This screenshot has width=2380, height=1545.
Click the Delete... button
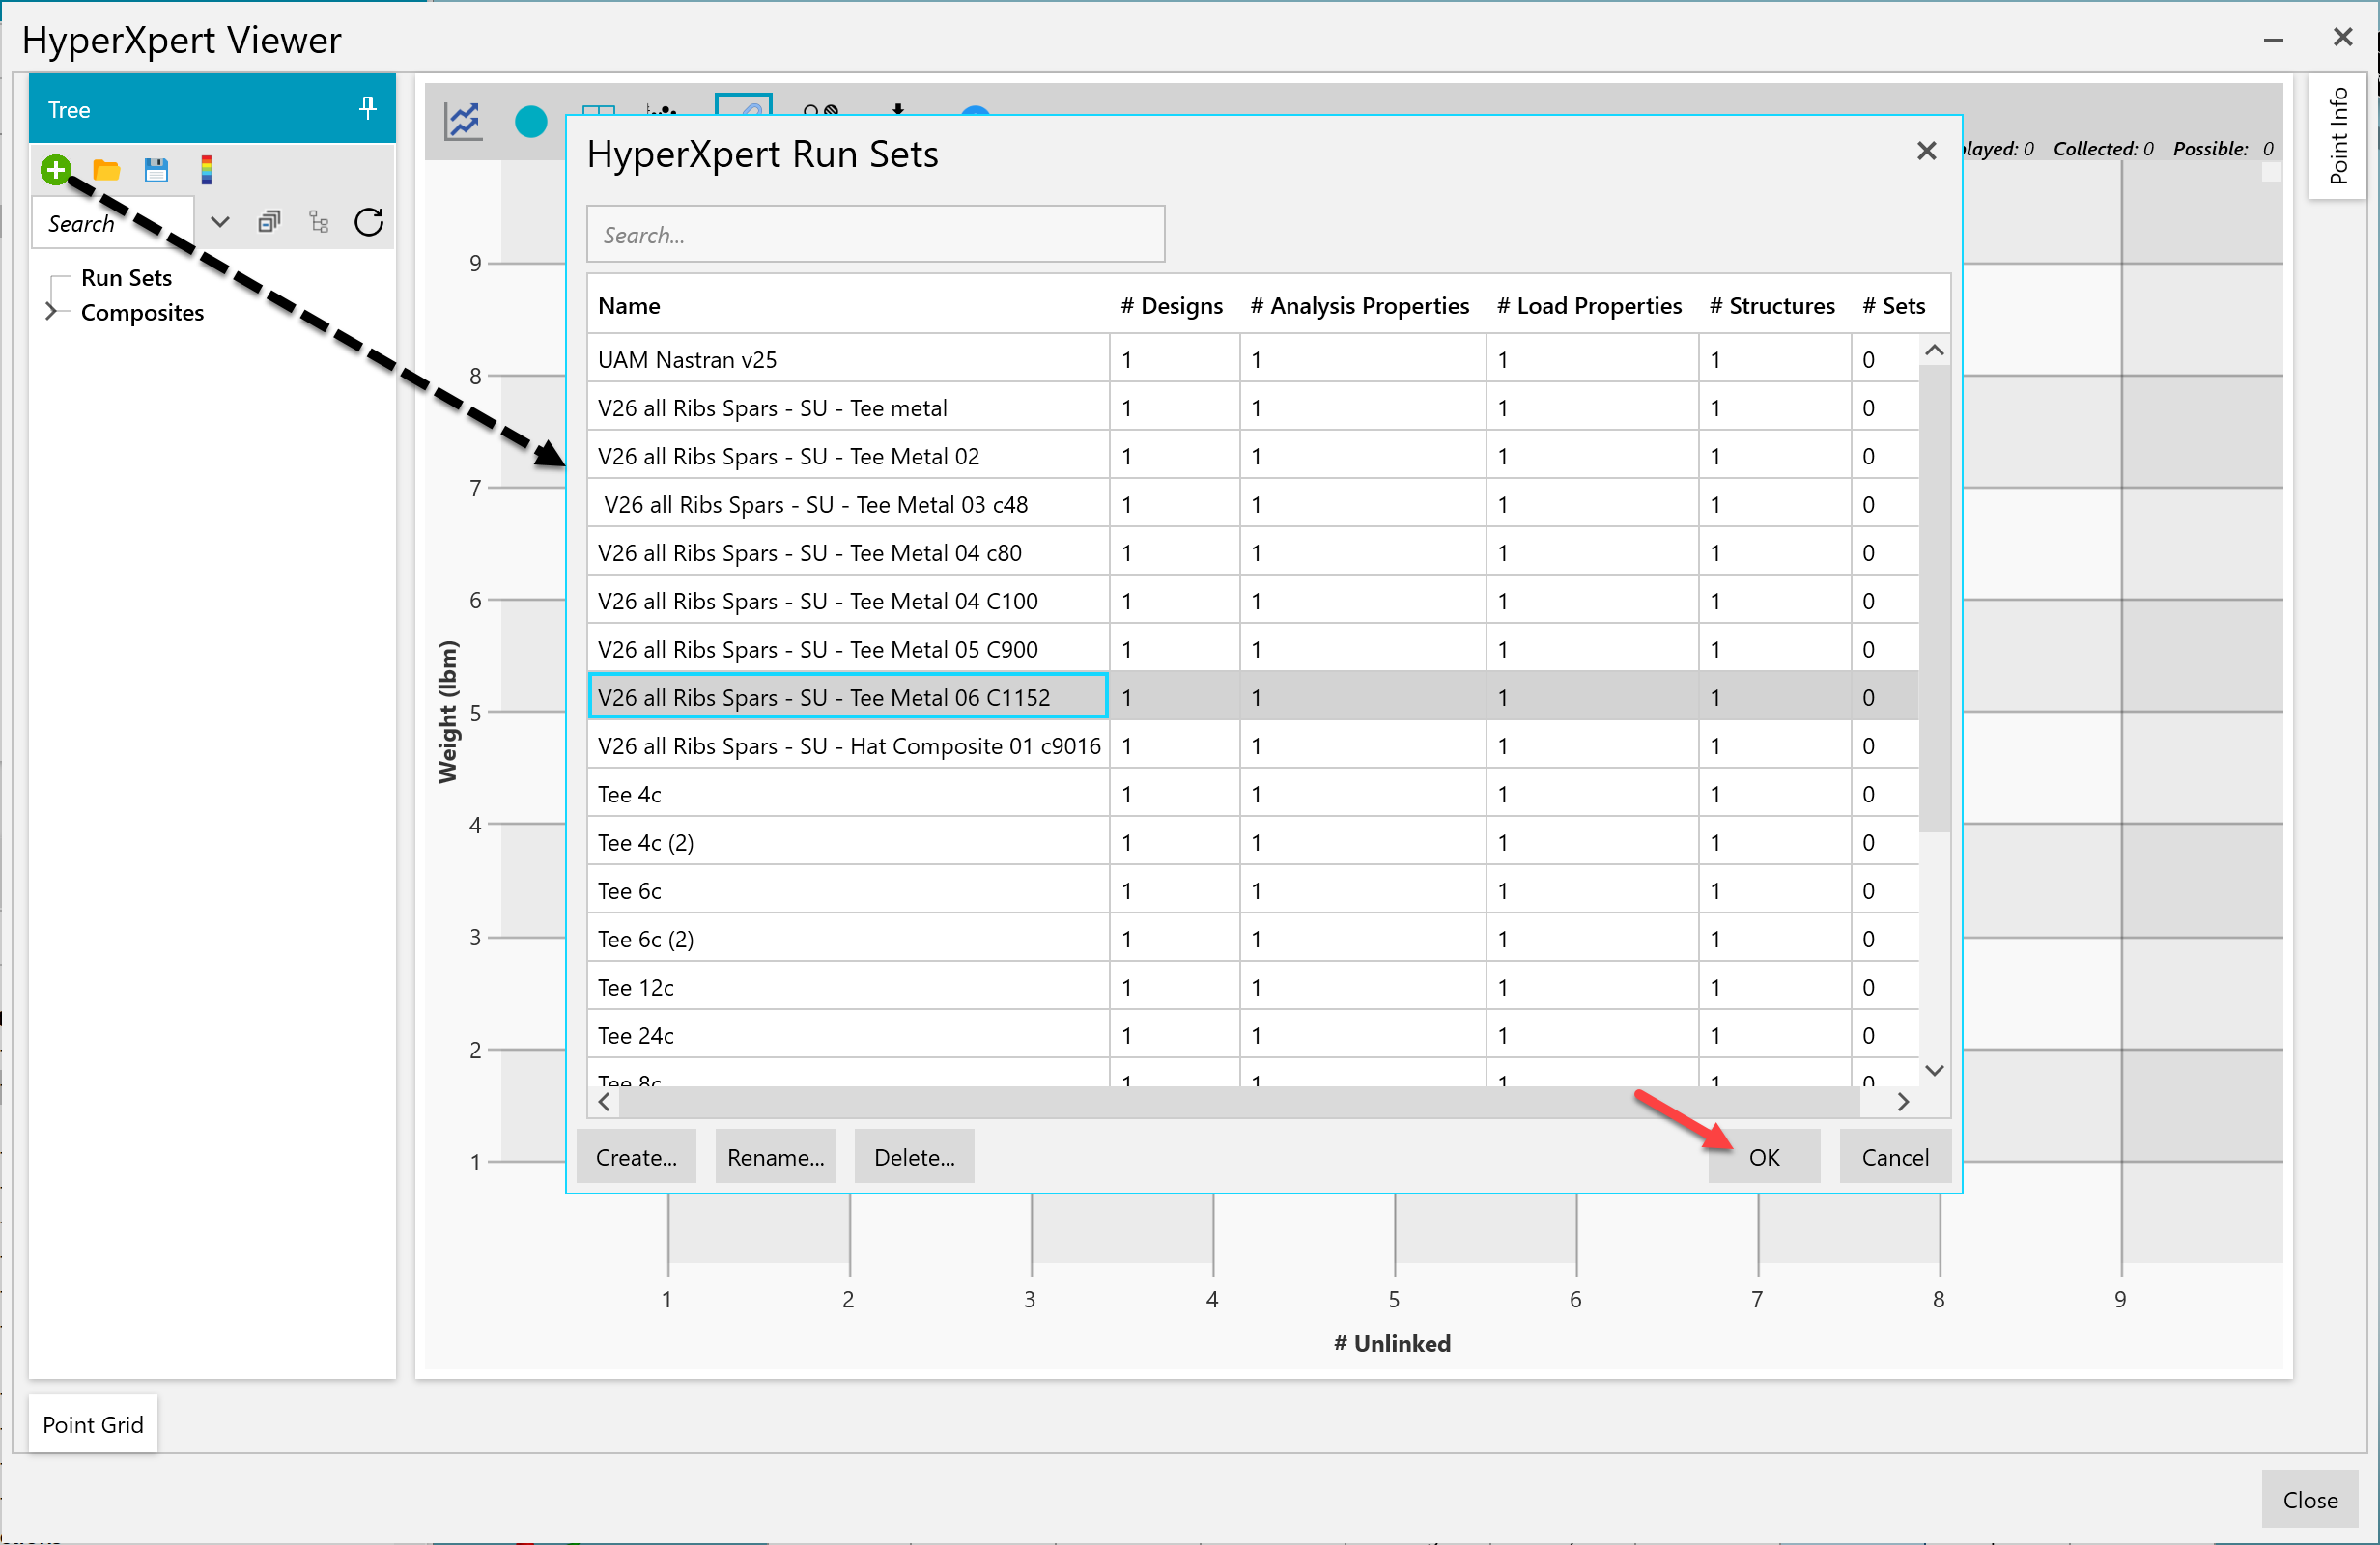[x=914, y=1156]
